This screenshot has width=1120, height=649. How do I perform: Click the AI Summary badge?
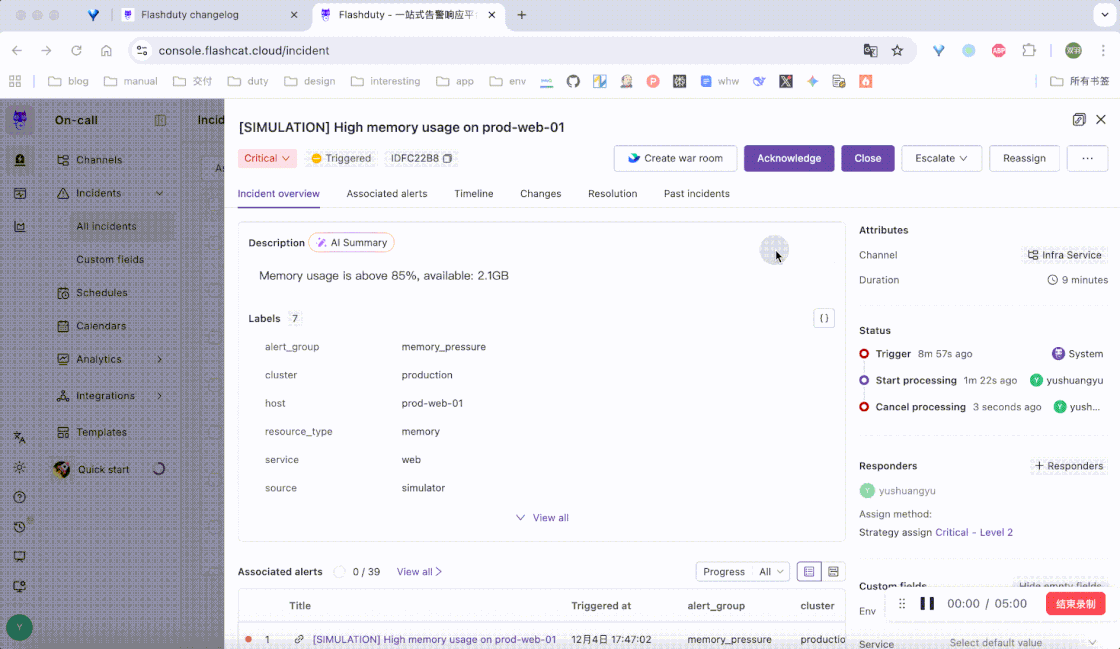tap(351, 243)
